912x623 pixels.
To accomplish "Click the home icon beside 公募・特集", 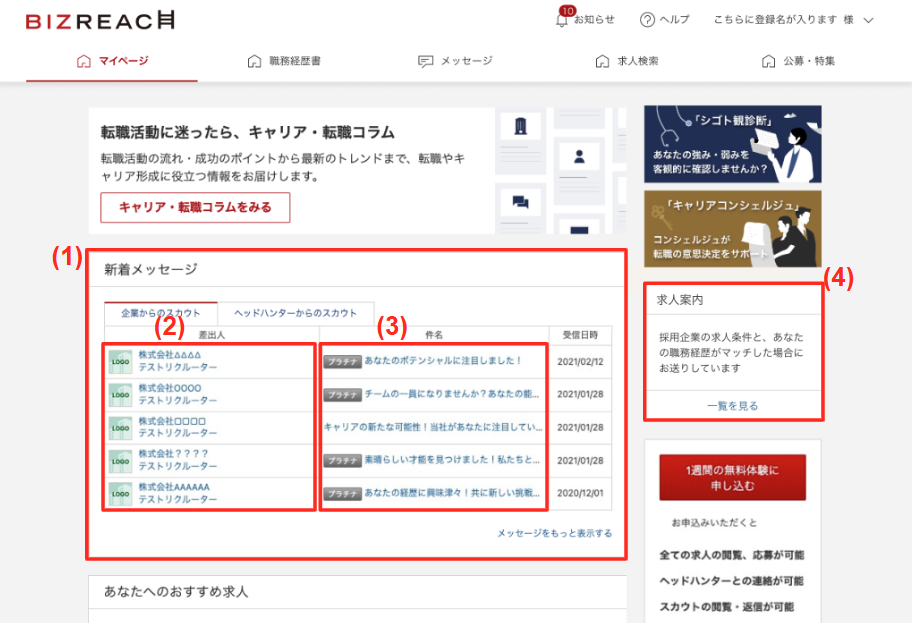I will 768,61.
